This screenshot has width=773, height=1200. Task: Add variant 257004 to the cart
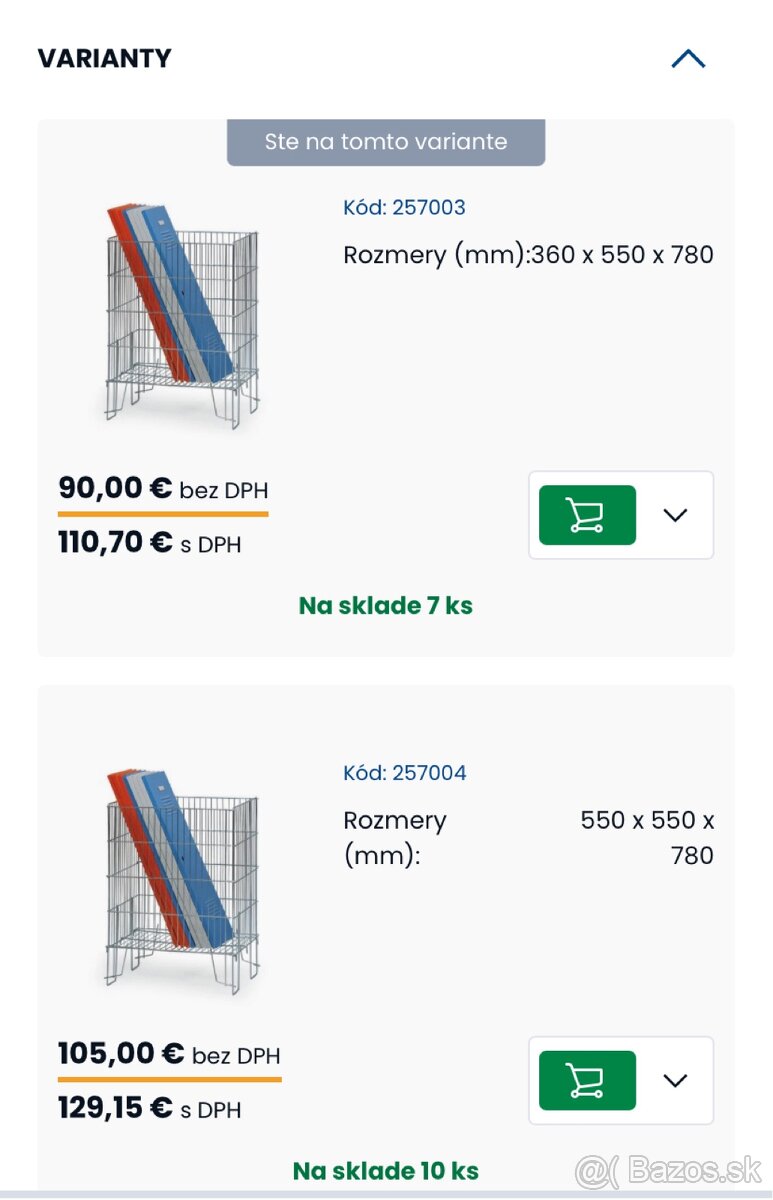click(x=587, y=1080)
